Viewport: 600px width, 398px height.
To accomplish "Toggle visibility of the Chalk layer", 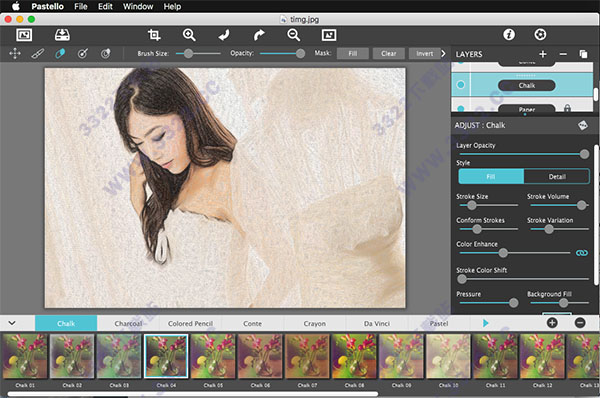I will click(461, 85).
